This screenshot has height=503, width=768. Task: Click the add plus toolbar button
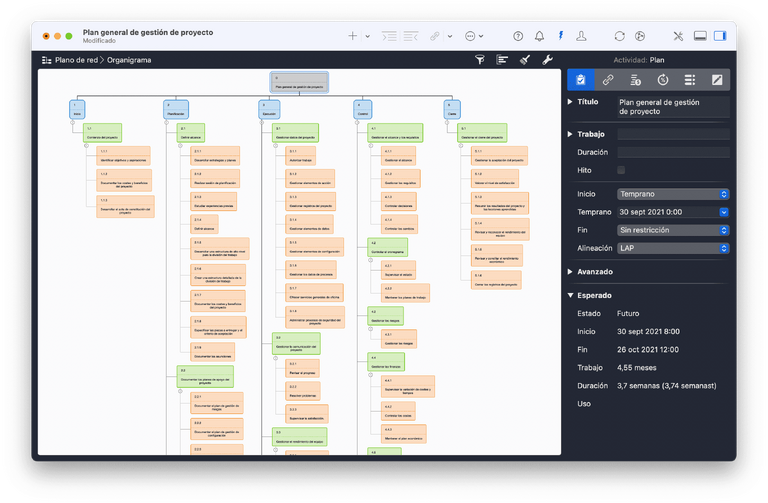(352, 36)
